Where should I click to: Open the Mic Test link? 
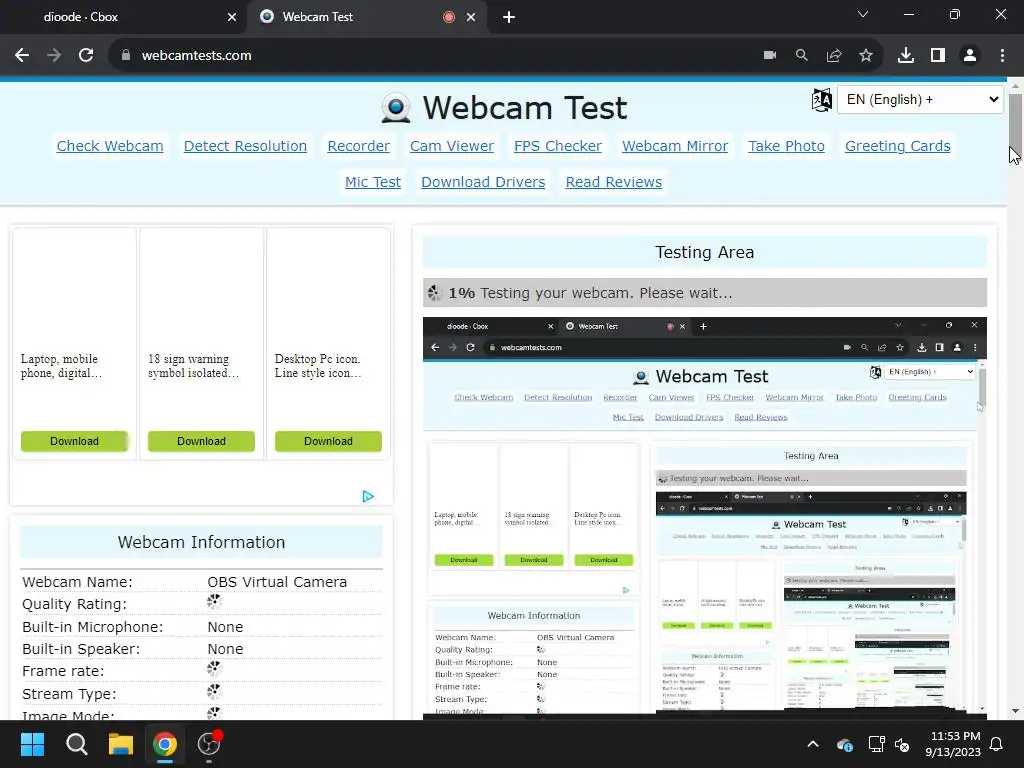[373, 182]
